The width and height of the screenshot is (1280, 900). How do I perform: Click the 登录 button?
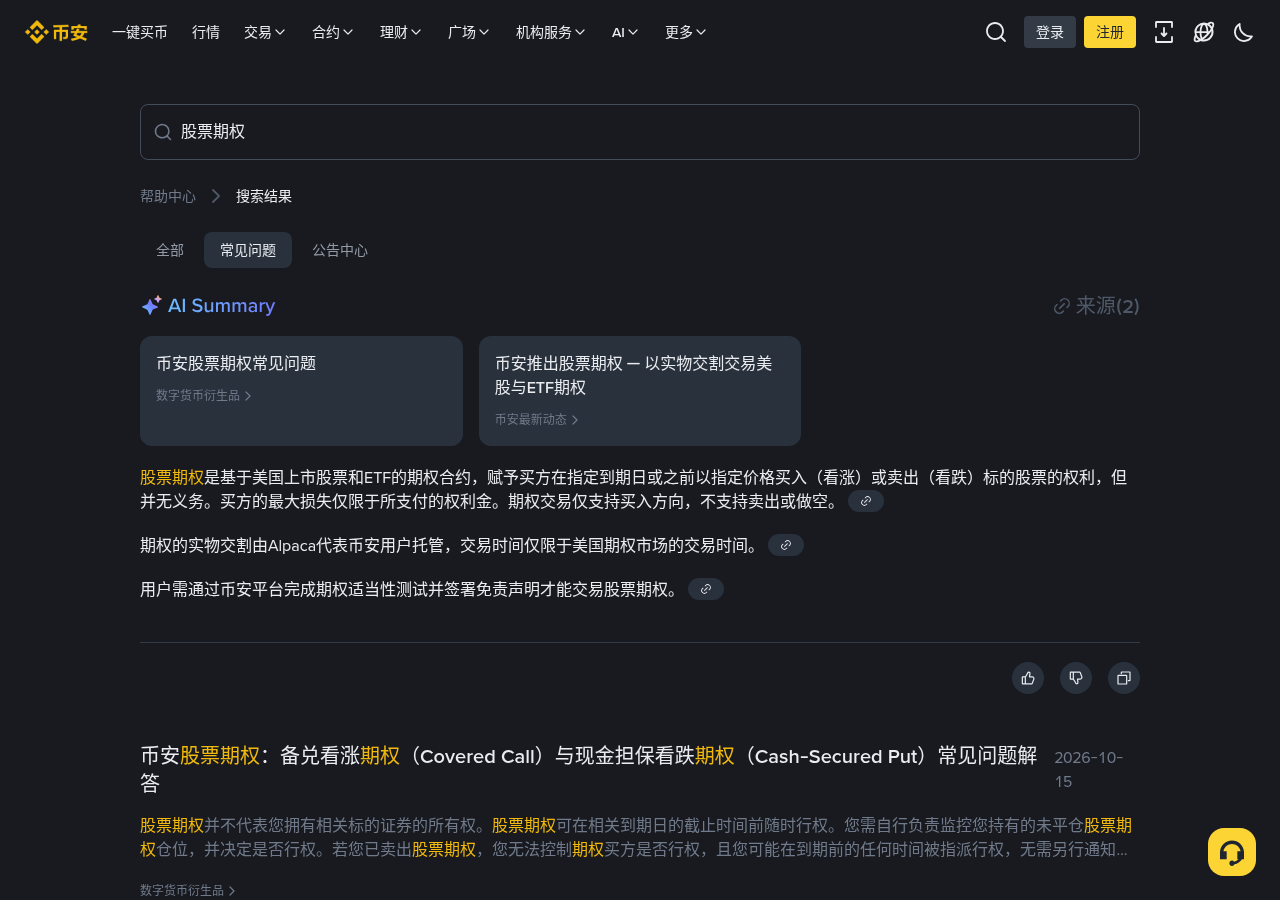(x=1050, y=32)
